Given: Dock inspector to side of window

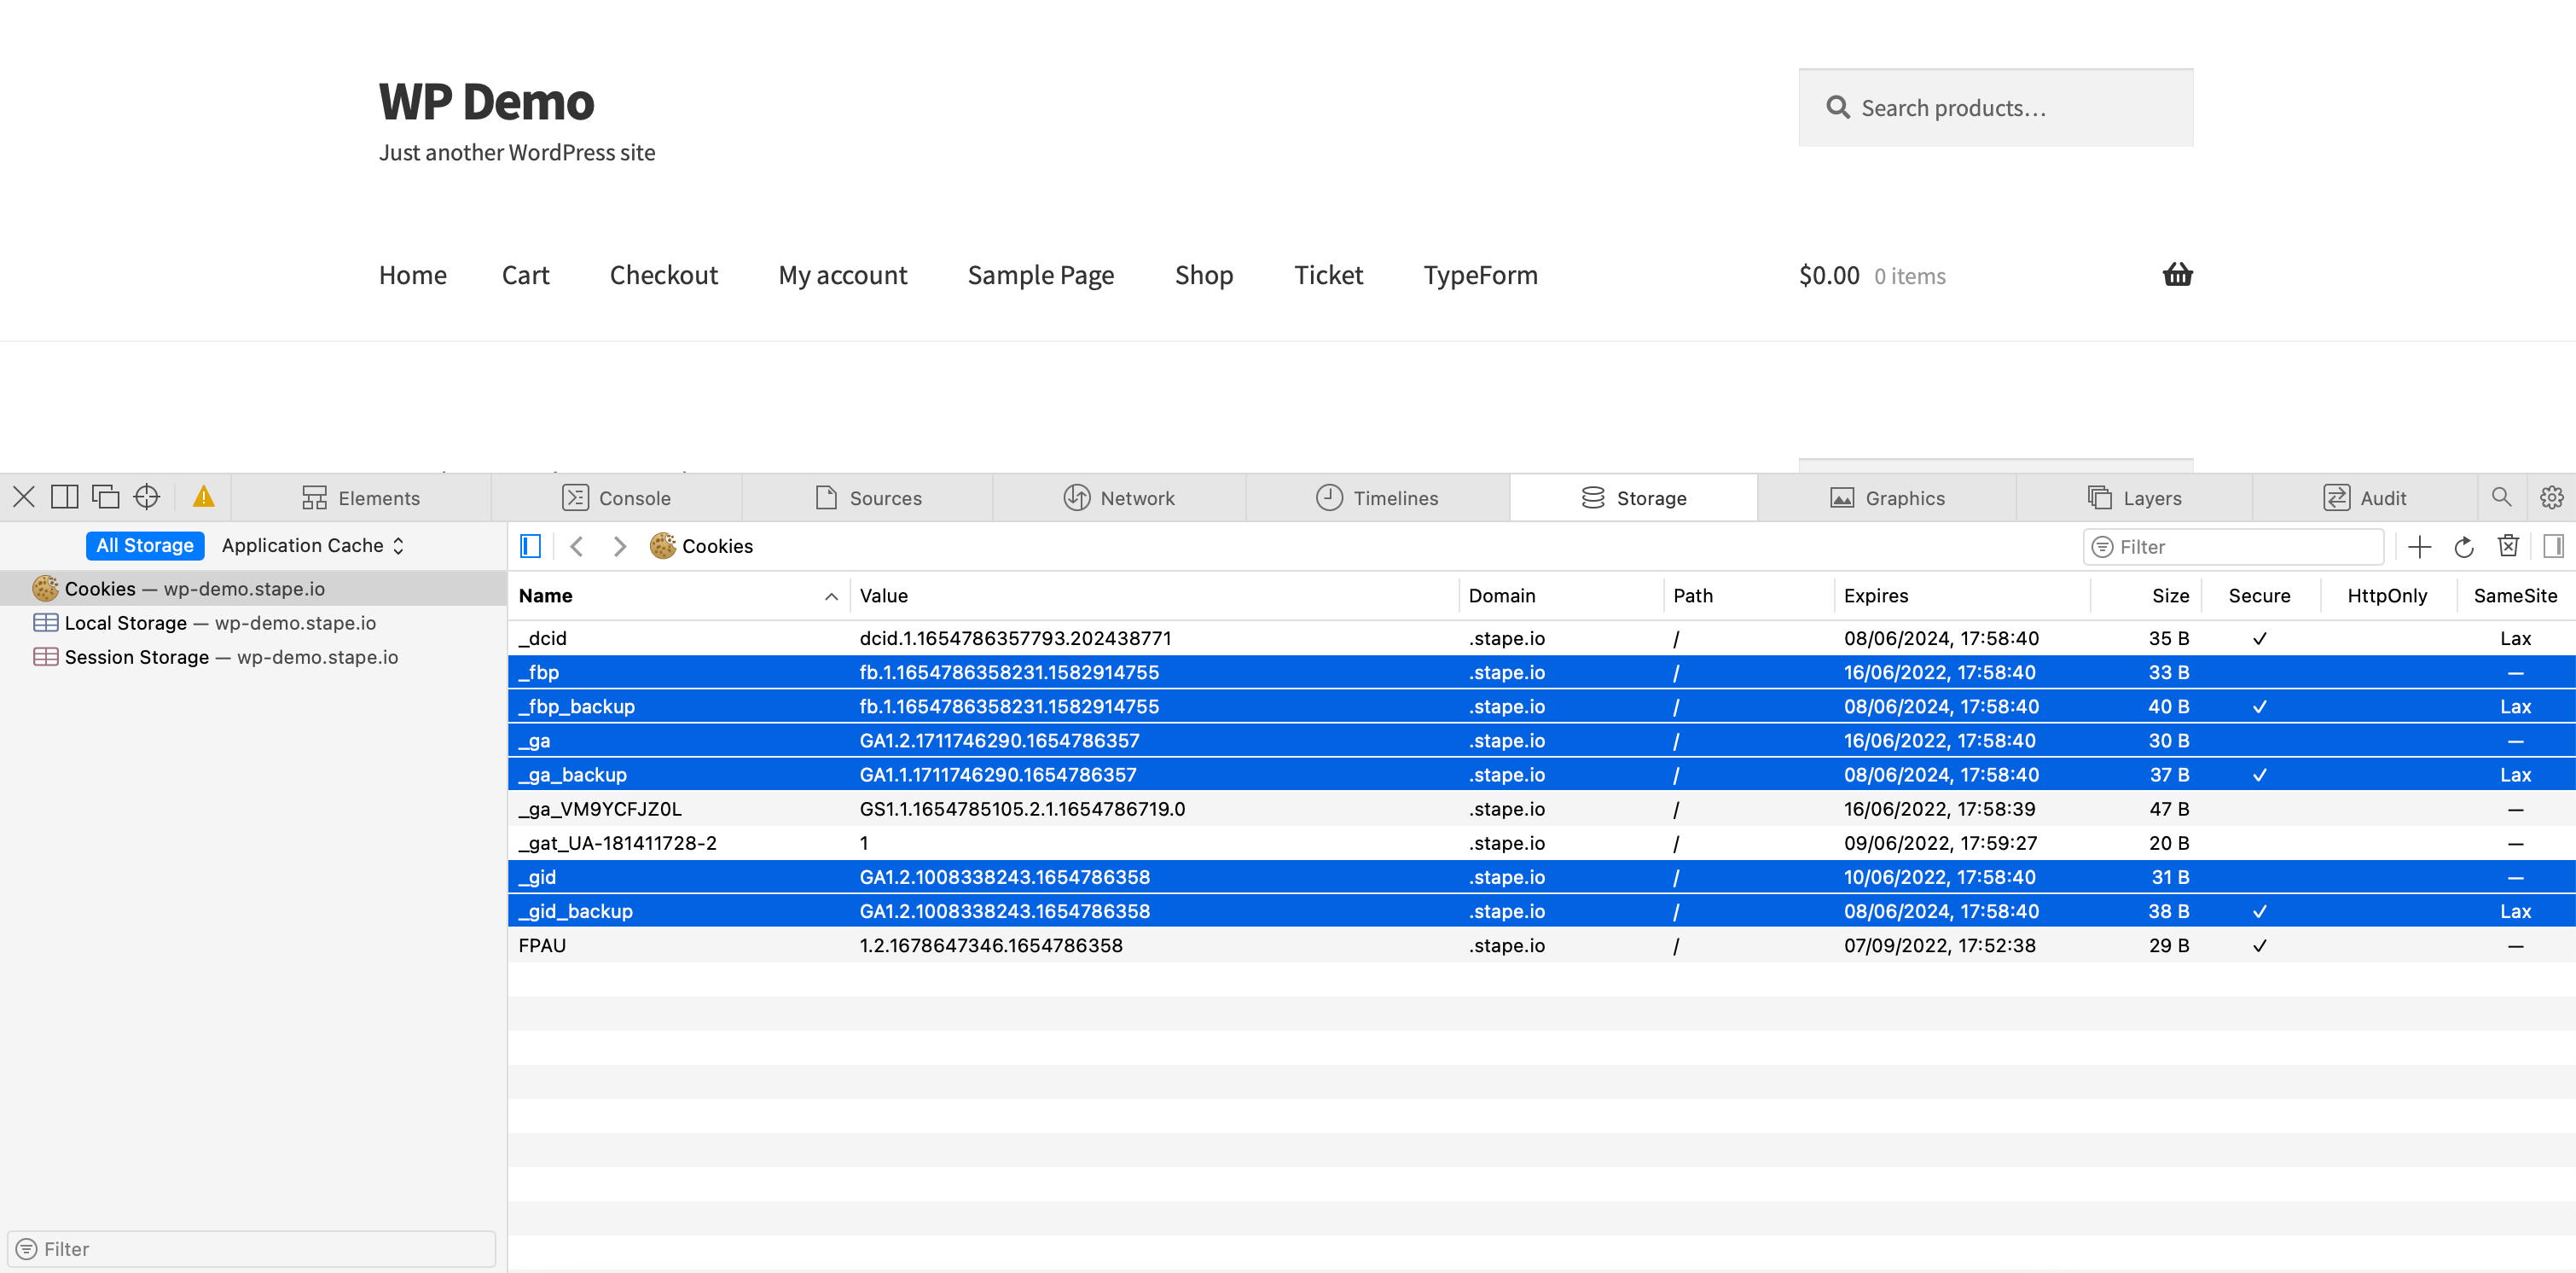Looking at the screenshot, I should pos(65,497).
